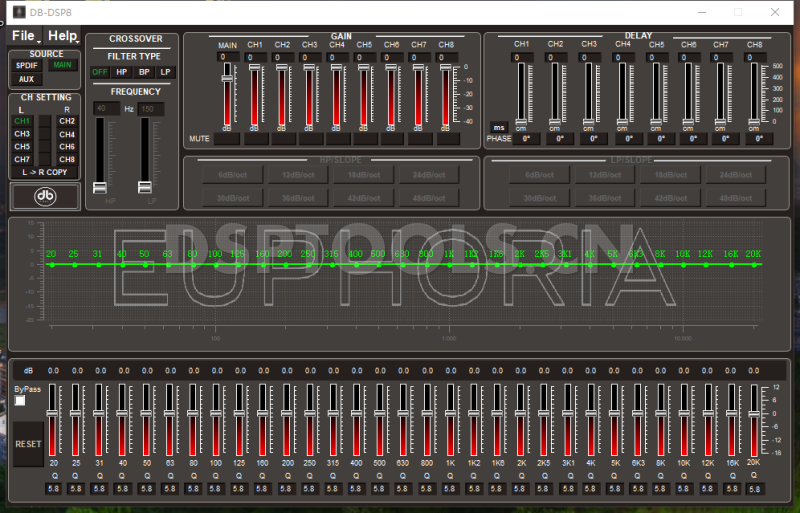Click the MAIN gain slider handle
The width and height of the screenshot is (800, 513).
[227, 78]
